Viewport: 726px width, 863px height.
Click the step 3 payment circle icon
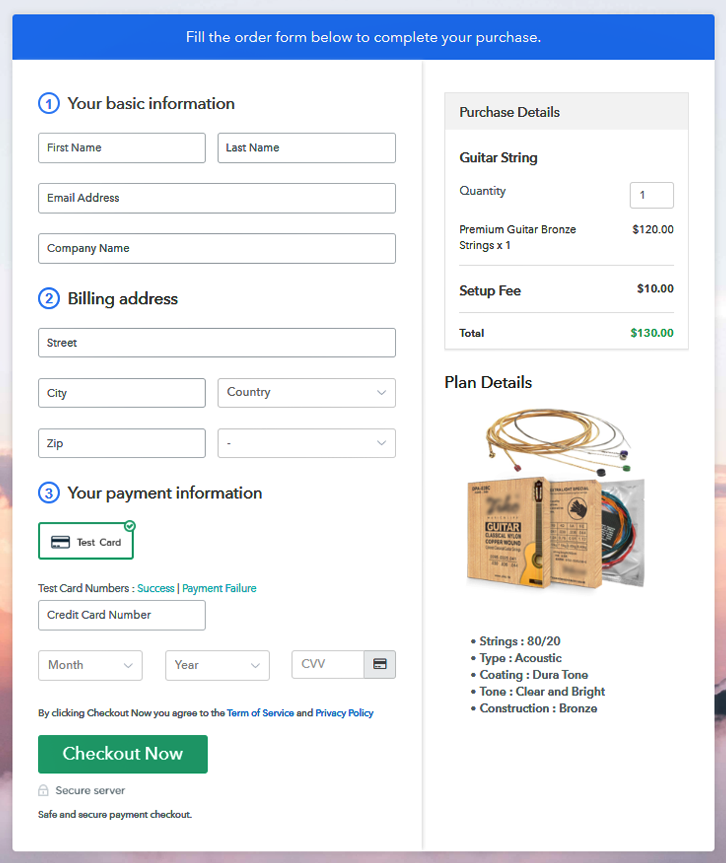[x=49, y=493]
